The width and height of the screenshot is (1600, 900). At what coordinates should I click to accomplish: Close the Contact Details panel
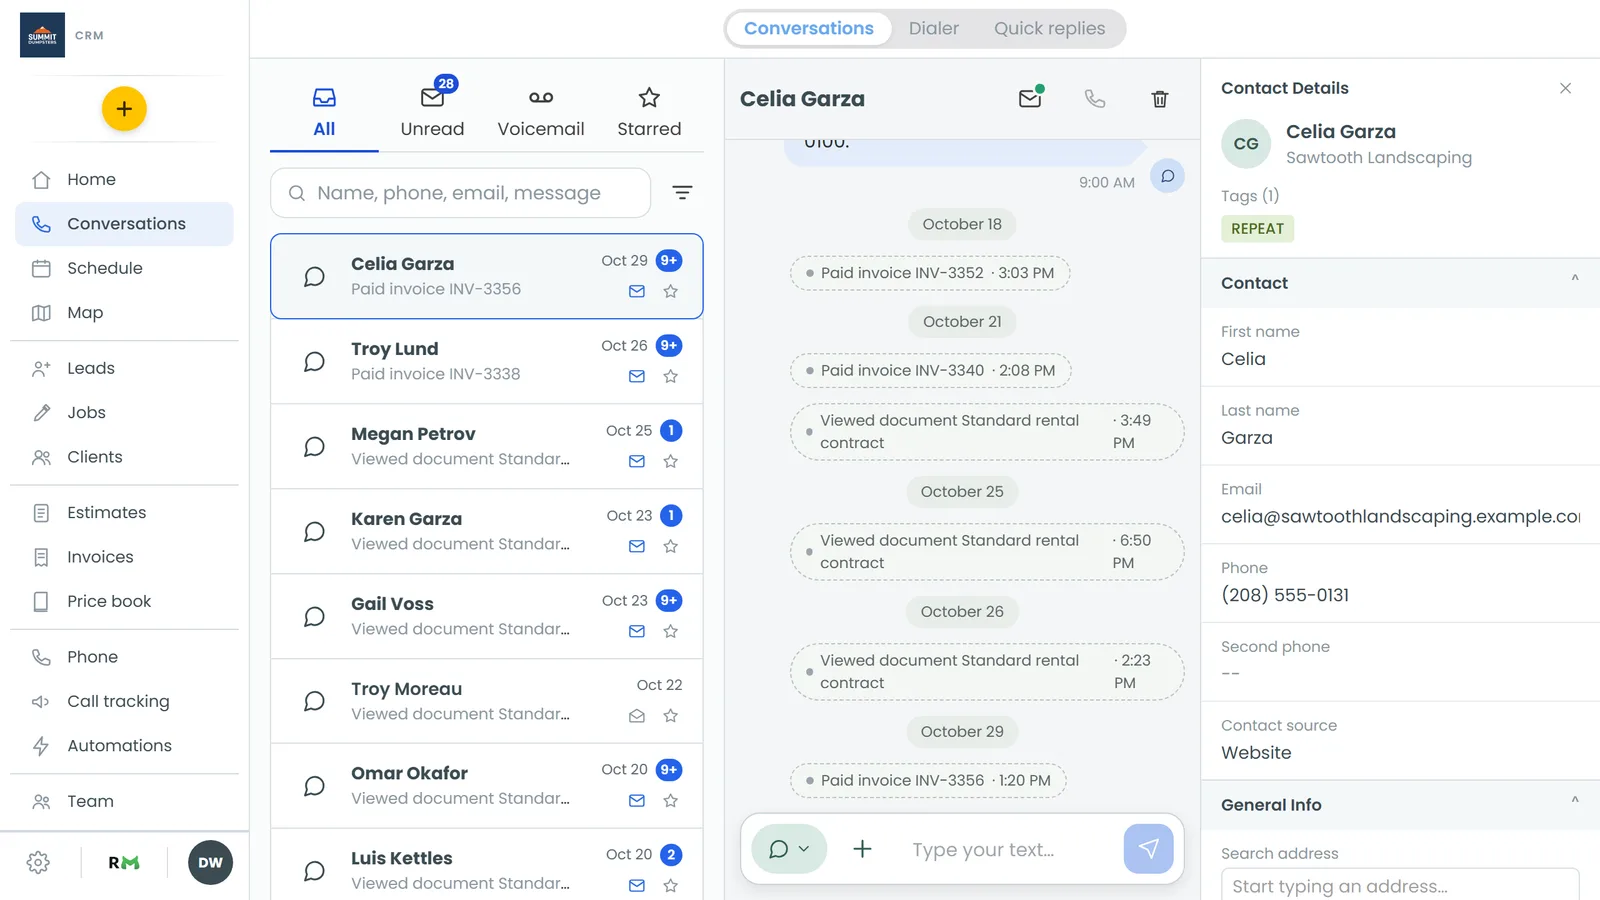(x=1565, y=88)
